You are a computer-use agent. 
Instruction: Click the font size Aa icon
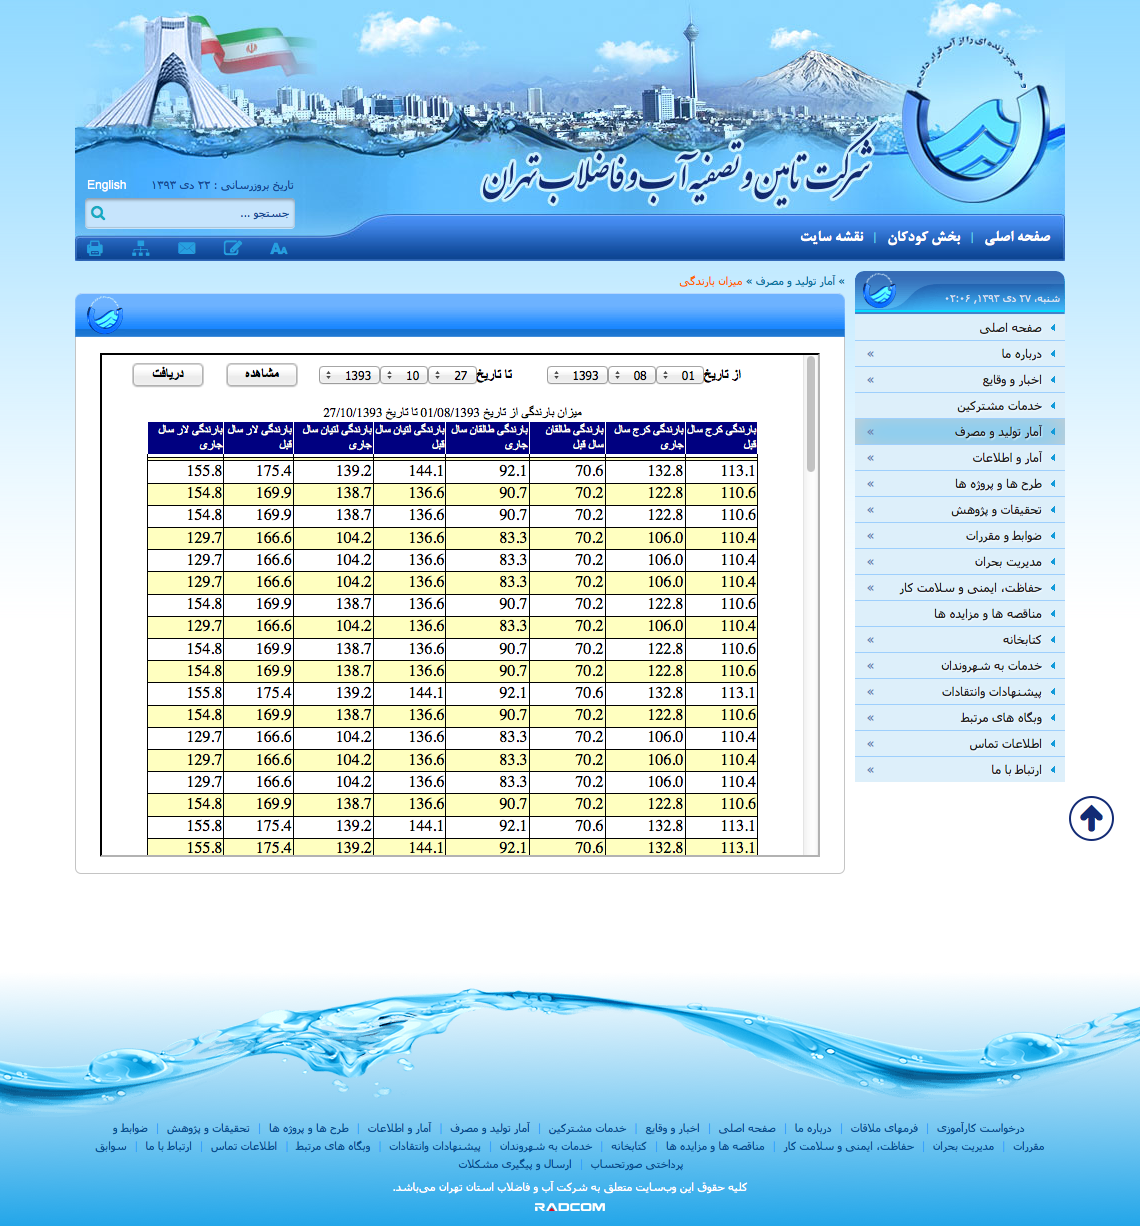[x=279, y=248]
